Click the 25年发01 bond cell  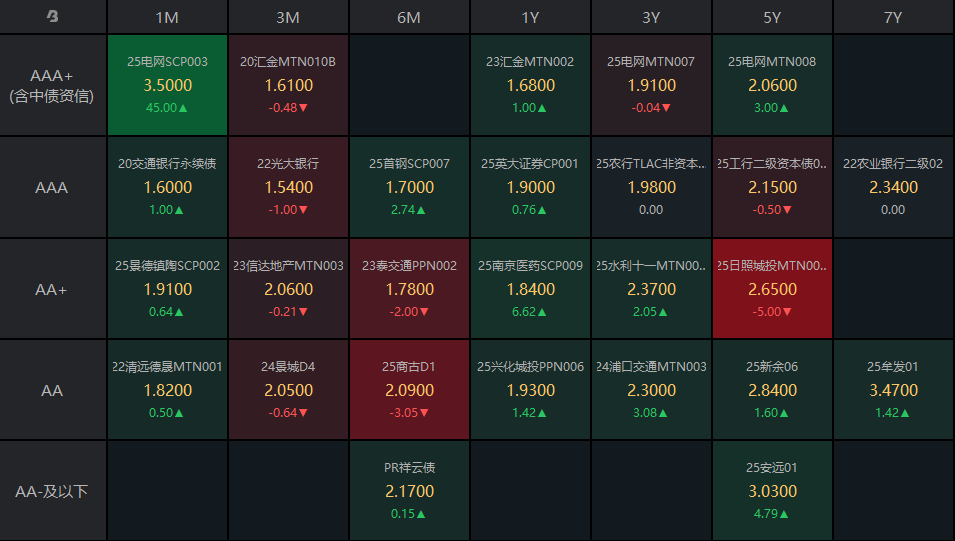[x=893, y=390]
